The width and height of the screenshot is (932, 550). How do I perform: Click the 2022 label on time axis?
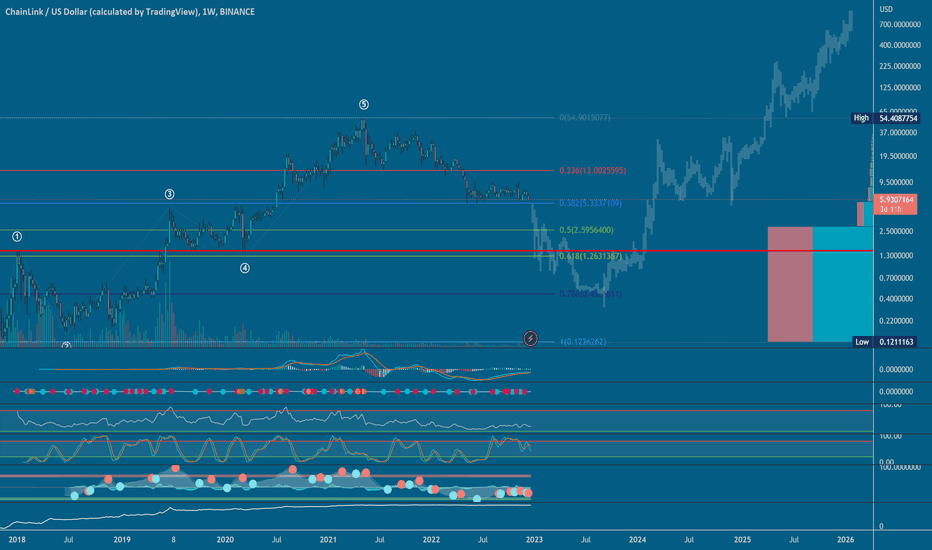[x=431, y=540]
